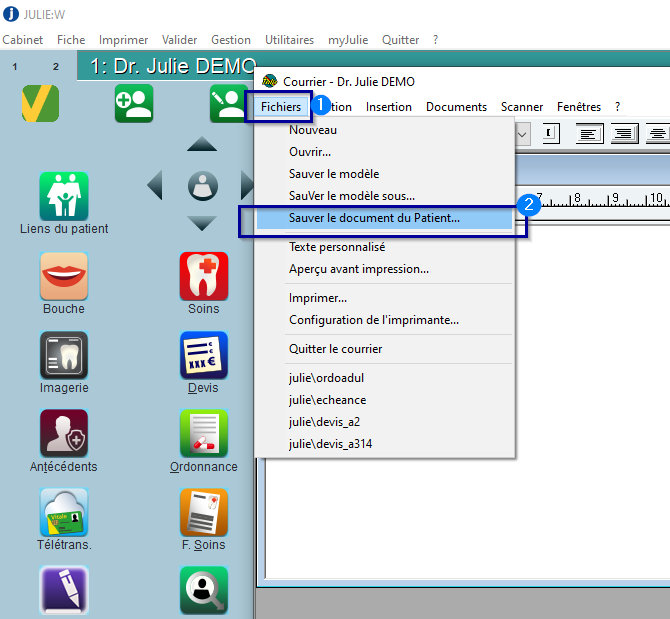Switch to practitioner tab 2
This screenshot has width=670, height=619.
56,67
